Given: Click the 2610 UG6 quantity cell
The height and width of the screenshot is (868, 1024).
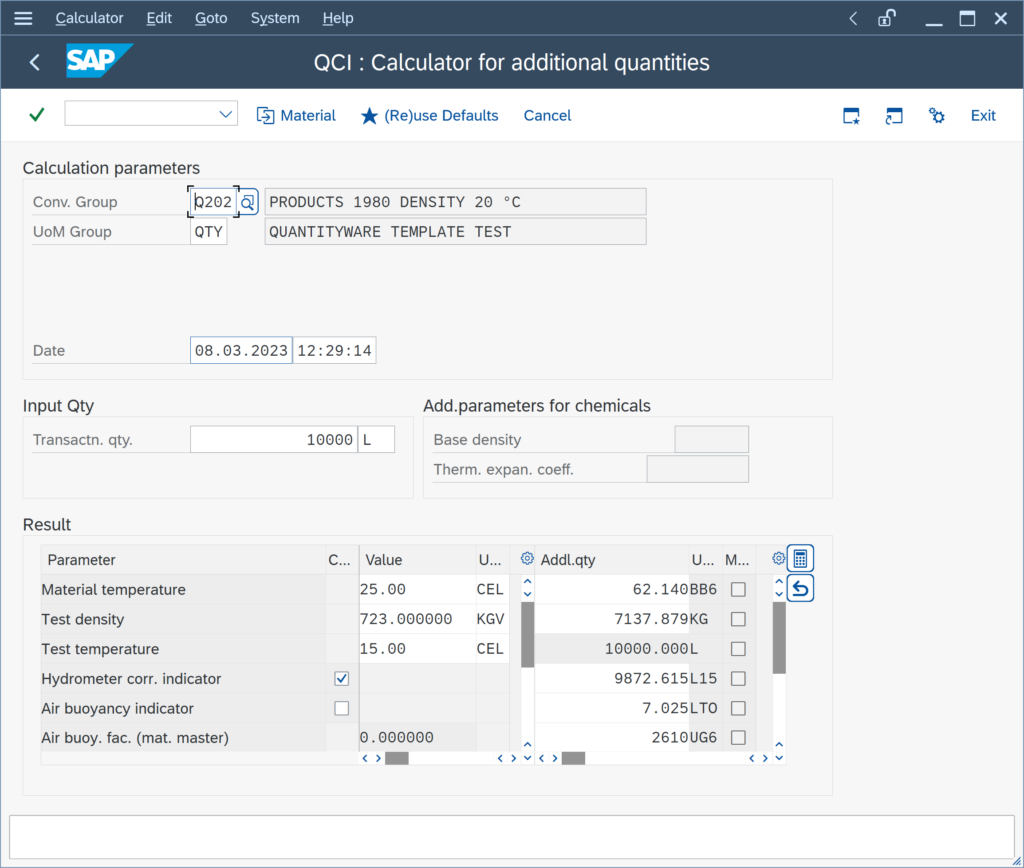Looking at the screenshot, I should 612,737.
